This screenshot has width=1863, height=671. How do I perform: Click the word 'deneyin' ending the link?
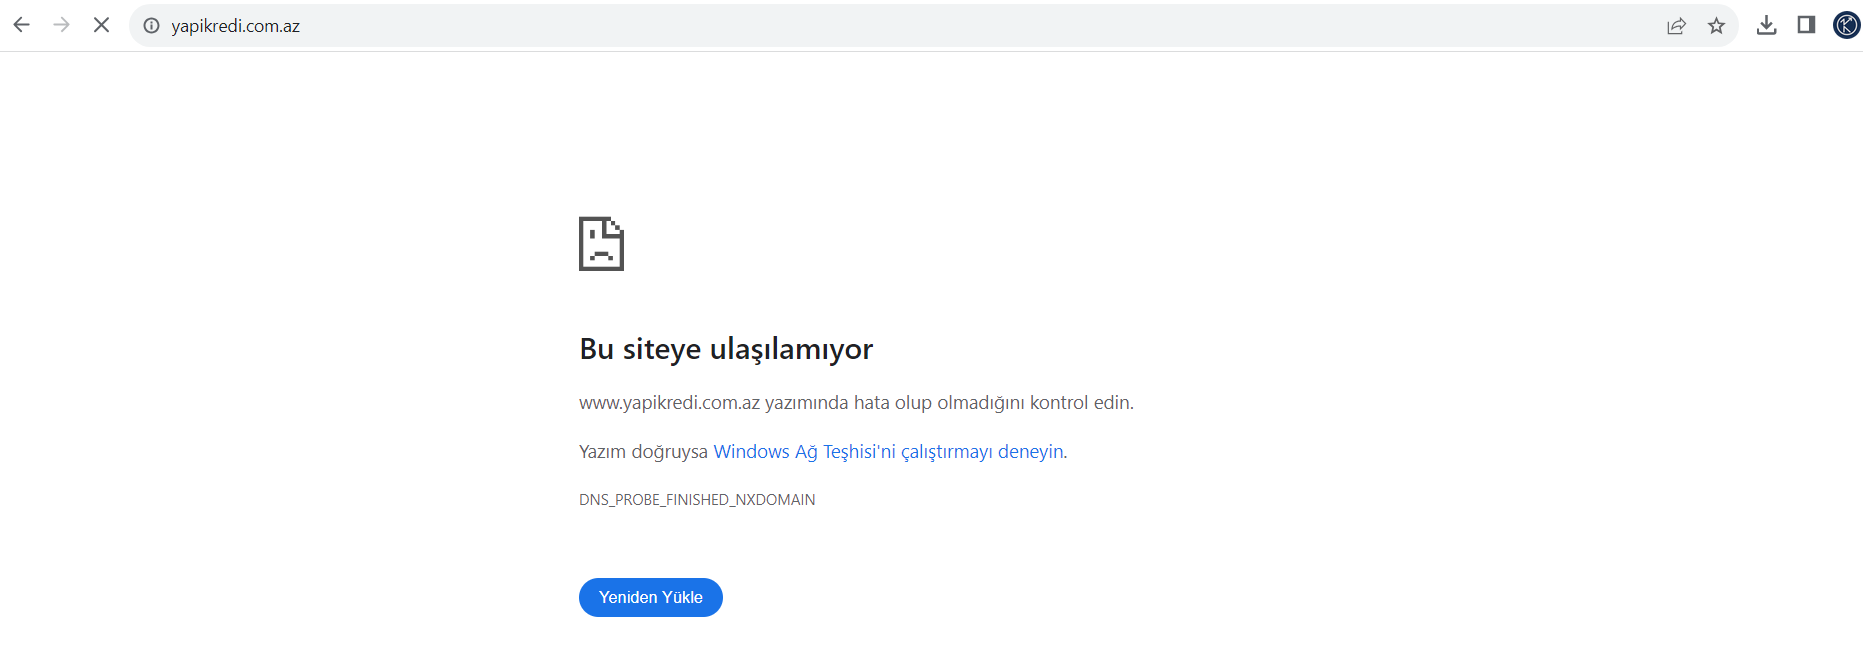pos(1030,452)
